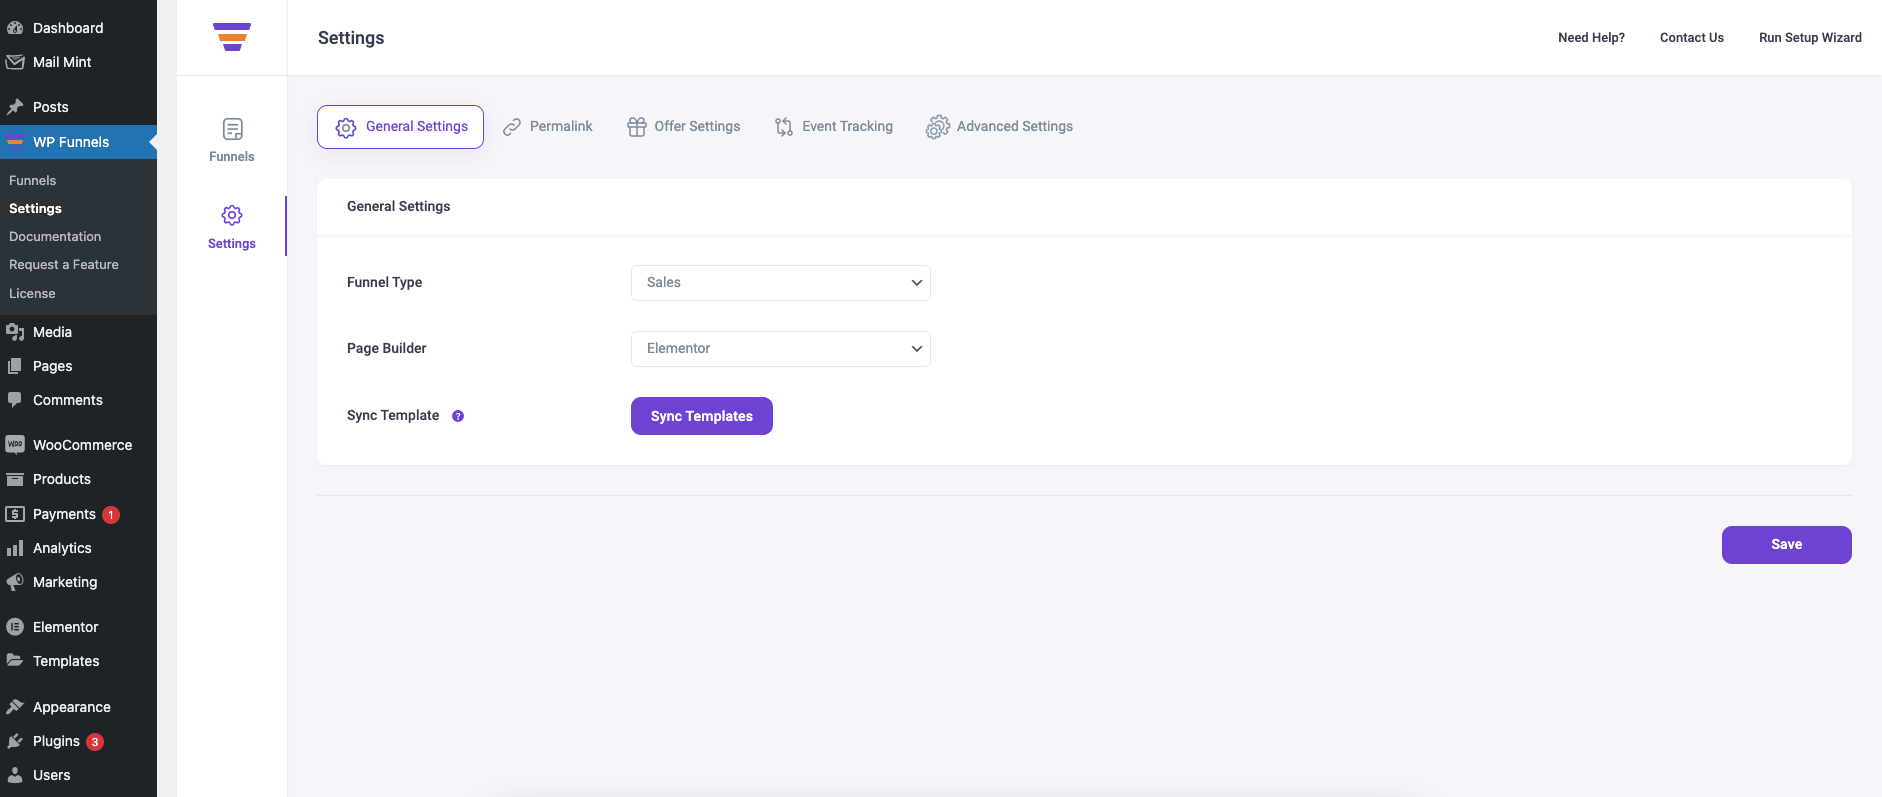Image resolution: width=1882 pixels, height=797 pixels.
Task: Select the Settings gear in side panel
Action: tap(232, 215)
